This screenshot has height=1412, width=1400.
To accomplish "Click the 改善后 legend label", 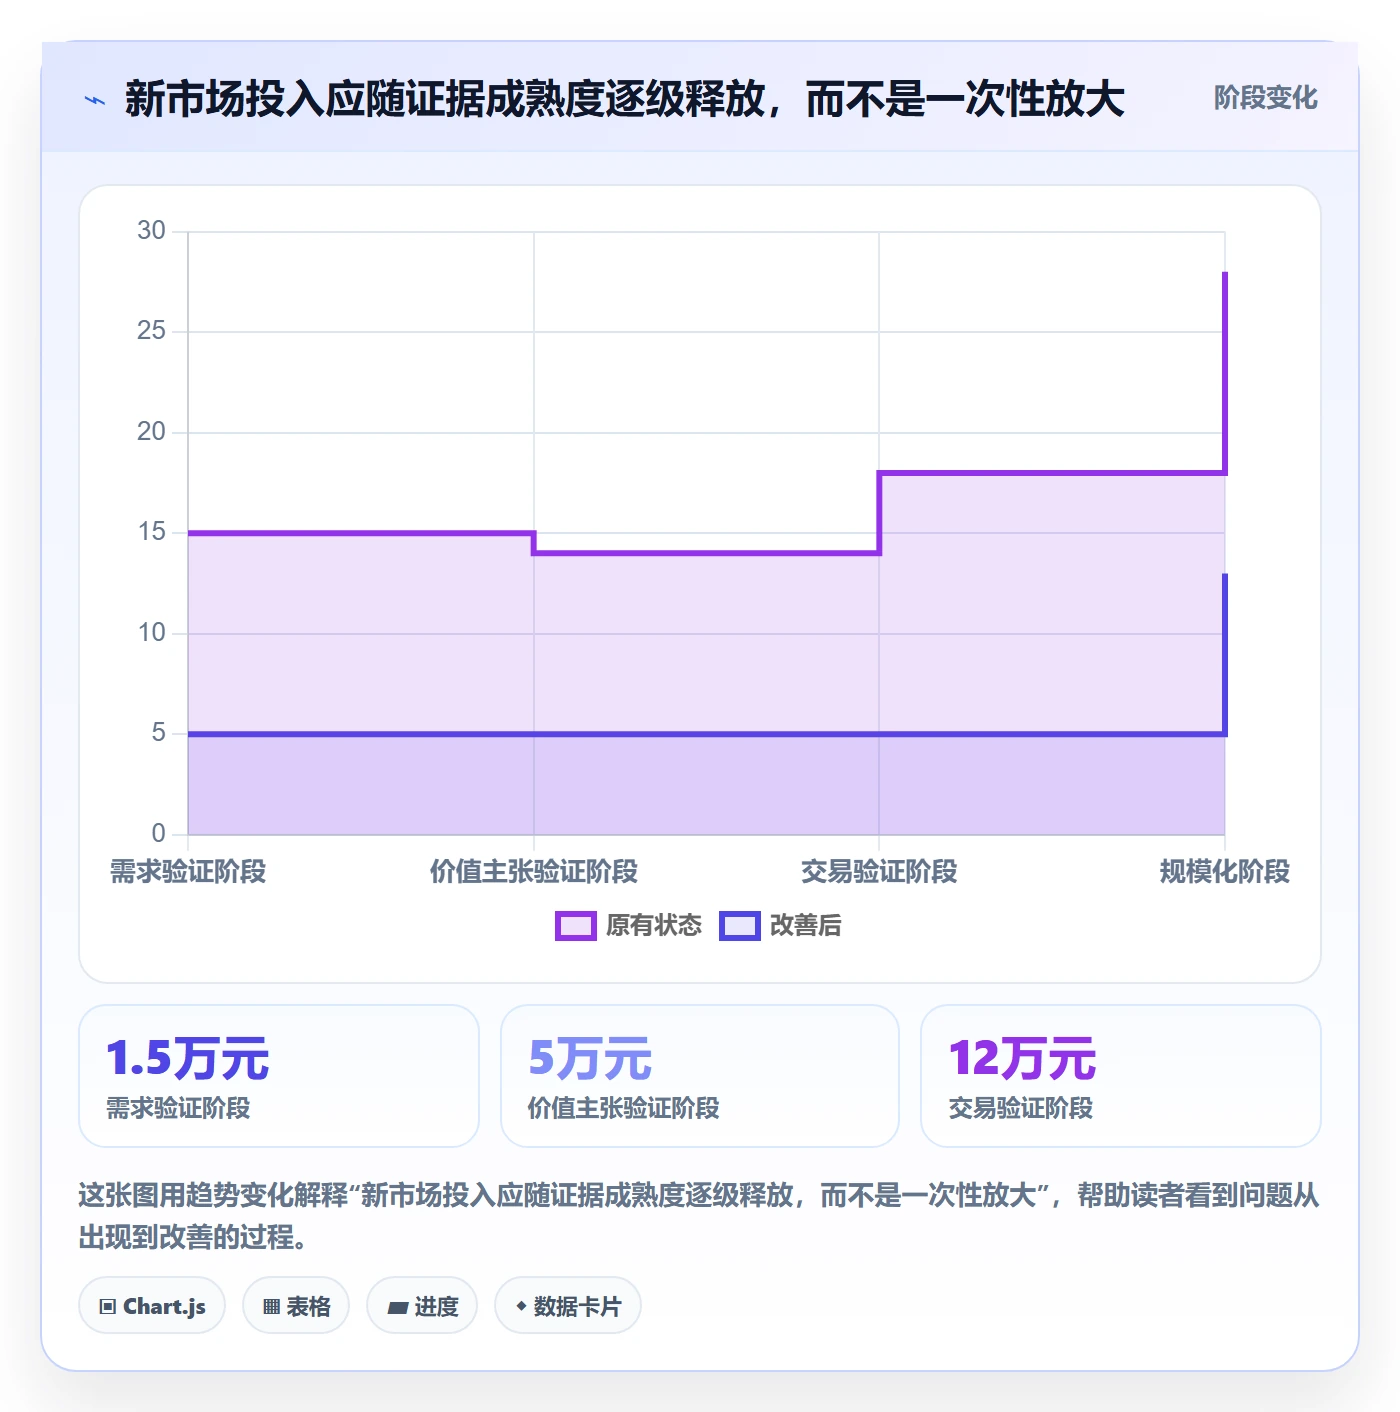I will 805,926.
